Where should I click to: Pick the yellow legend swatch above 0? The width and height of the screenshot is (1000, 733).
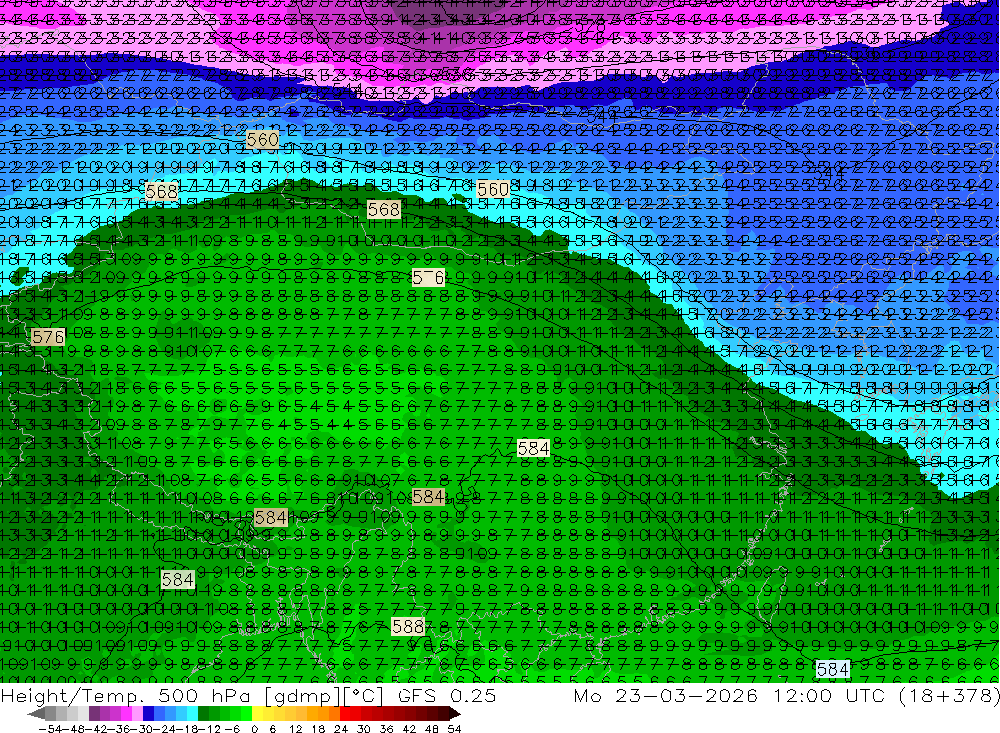[x=258, y=714]
